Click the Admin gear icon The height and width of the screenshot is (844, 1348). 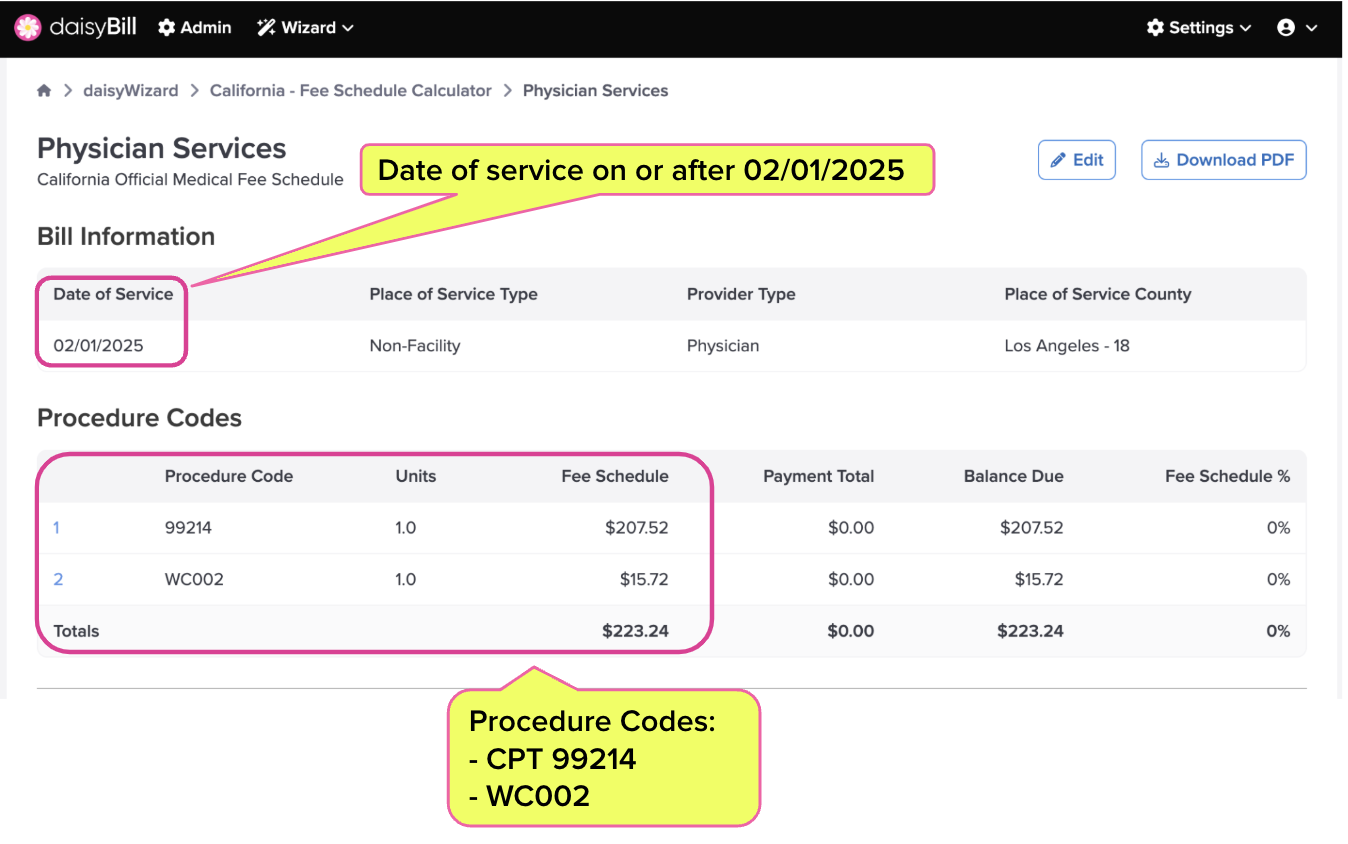pos(167,28)
